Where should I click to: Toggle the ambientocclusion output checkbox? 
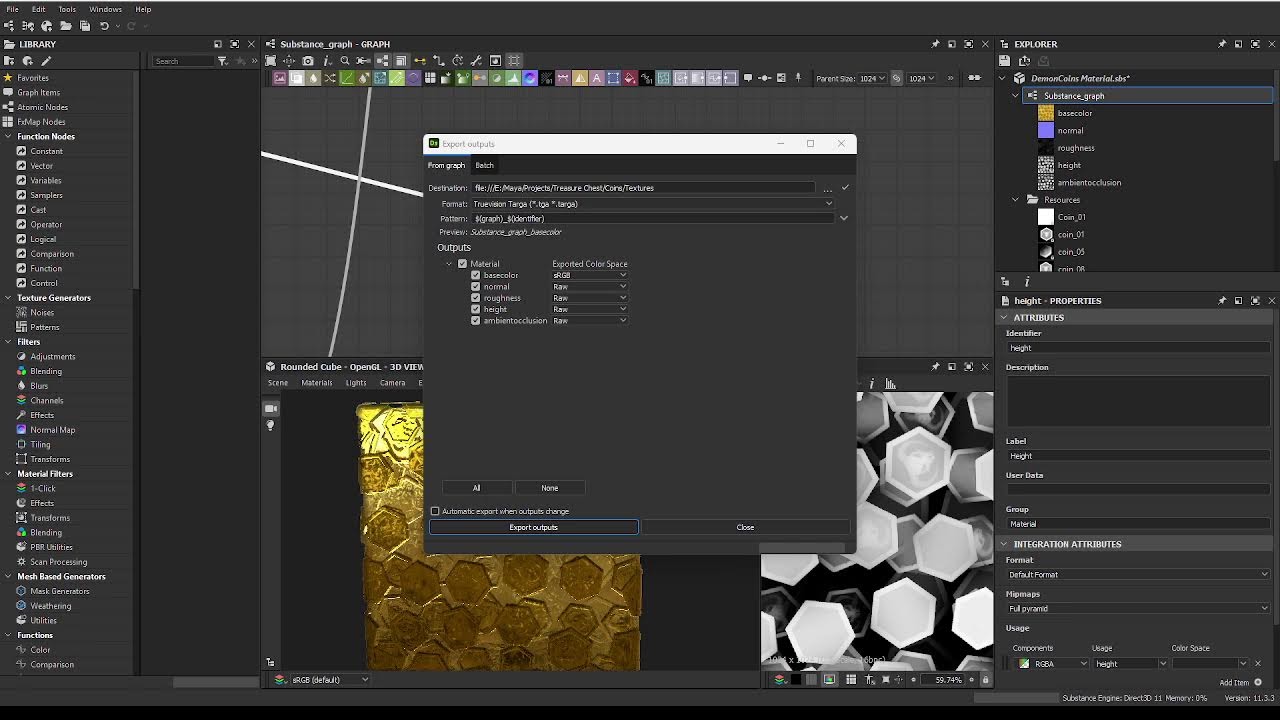click(x=476, y=321)
